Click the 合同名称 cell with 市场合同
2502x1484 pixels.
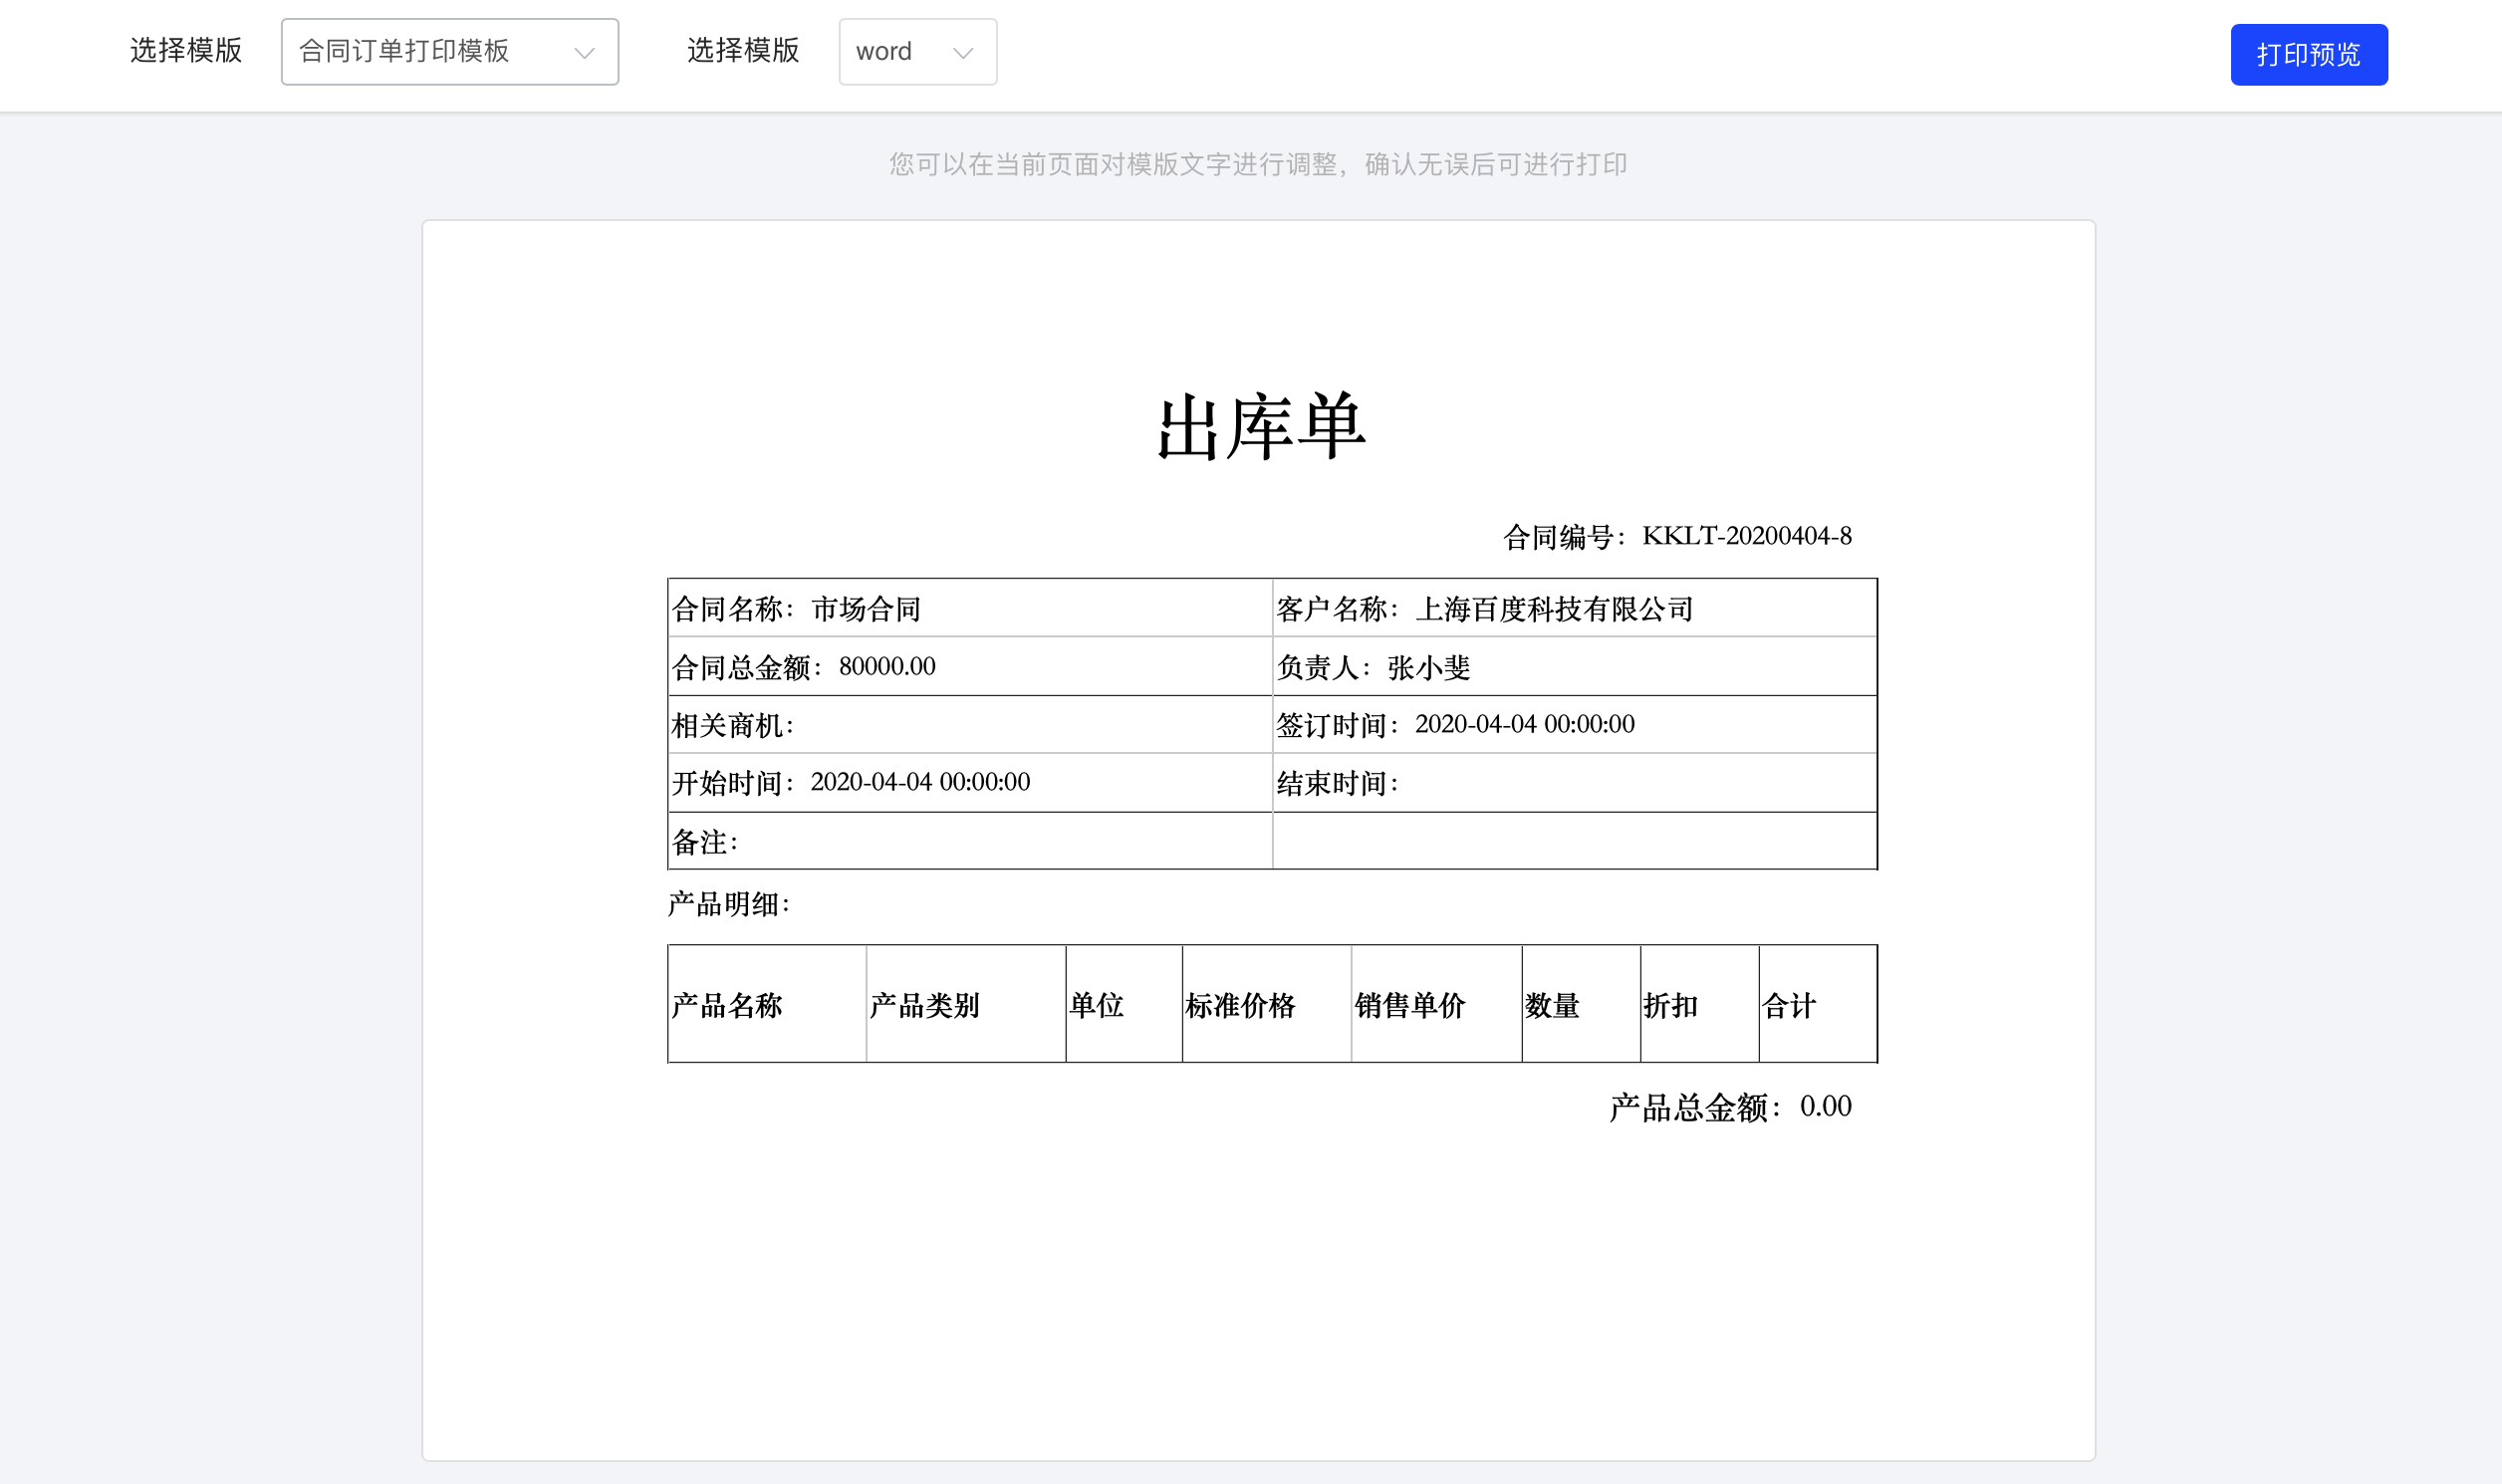tap(968, 608)
